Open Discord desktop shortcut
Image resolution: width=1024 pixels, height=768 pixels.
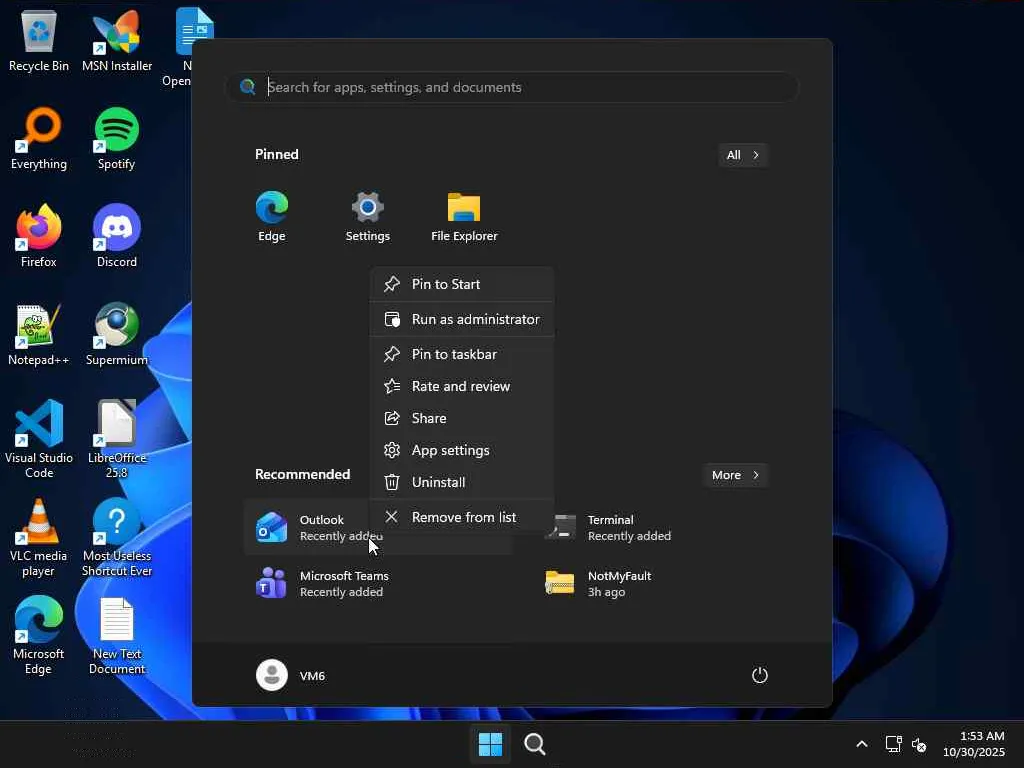tap(117, 237)
